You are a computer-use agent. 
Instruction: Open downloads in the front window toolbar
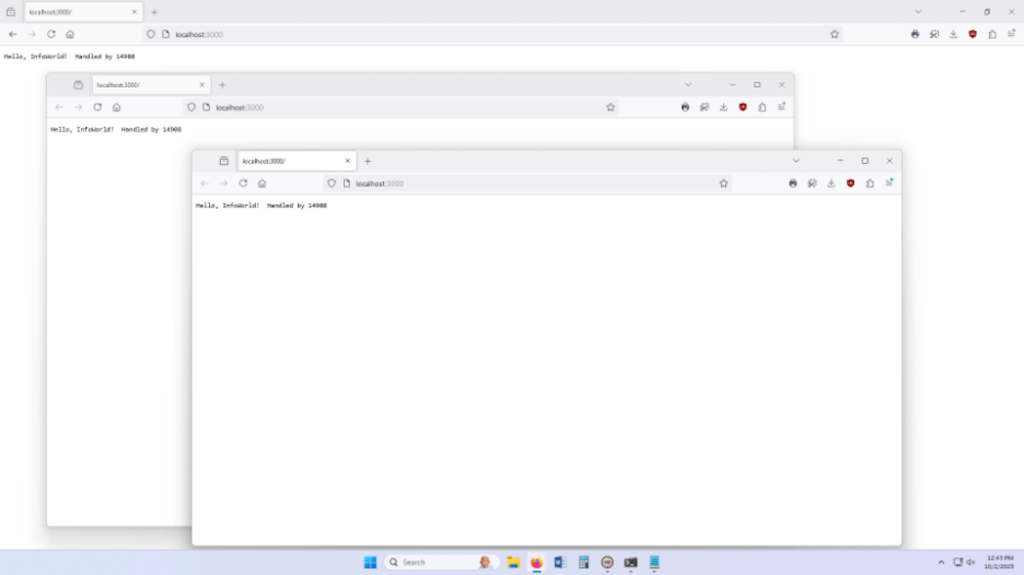[831, 184]
